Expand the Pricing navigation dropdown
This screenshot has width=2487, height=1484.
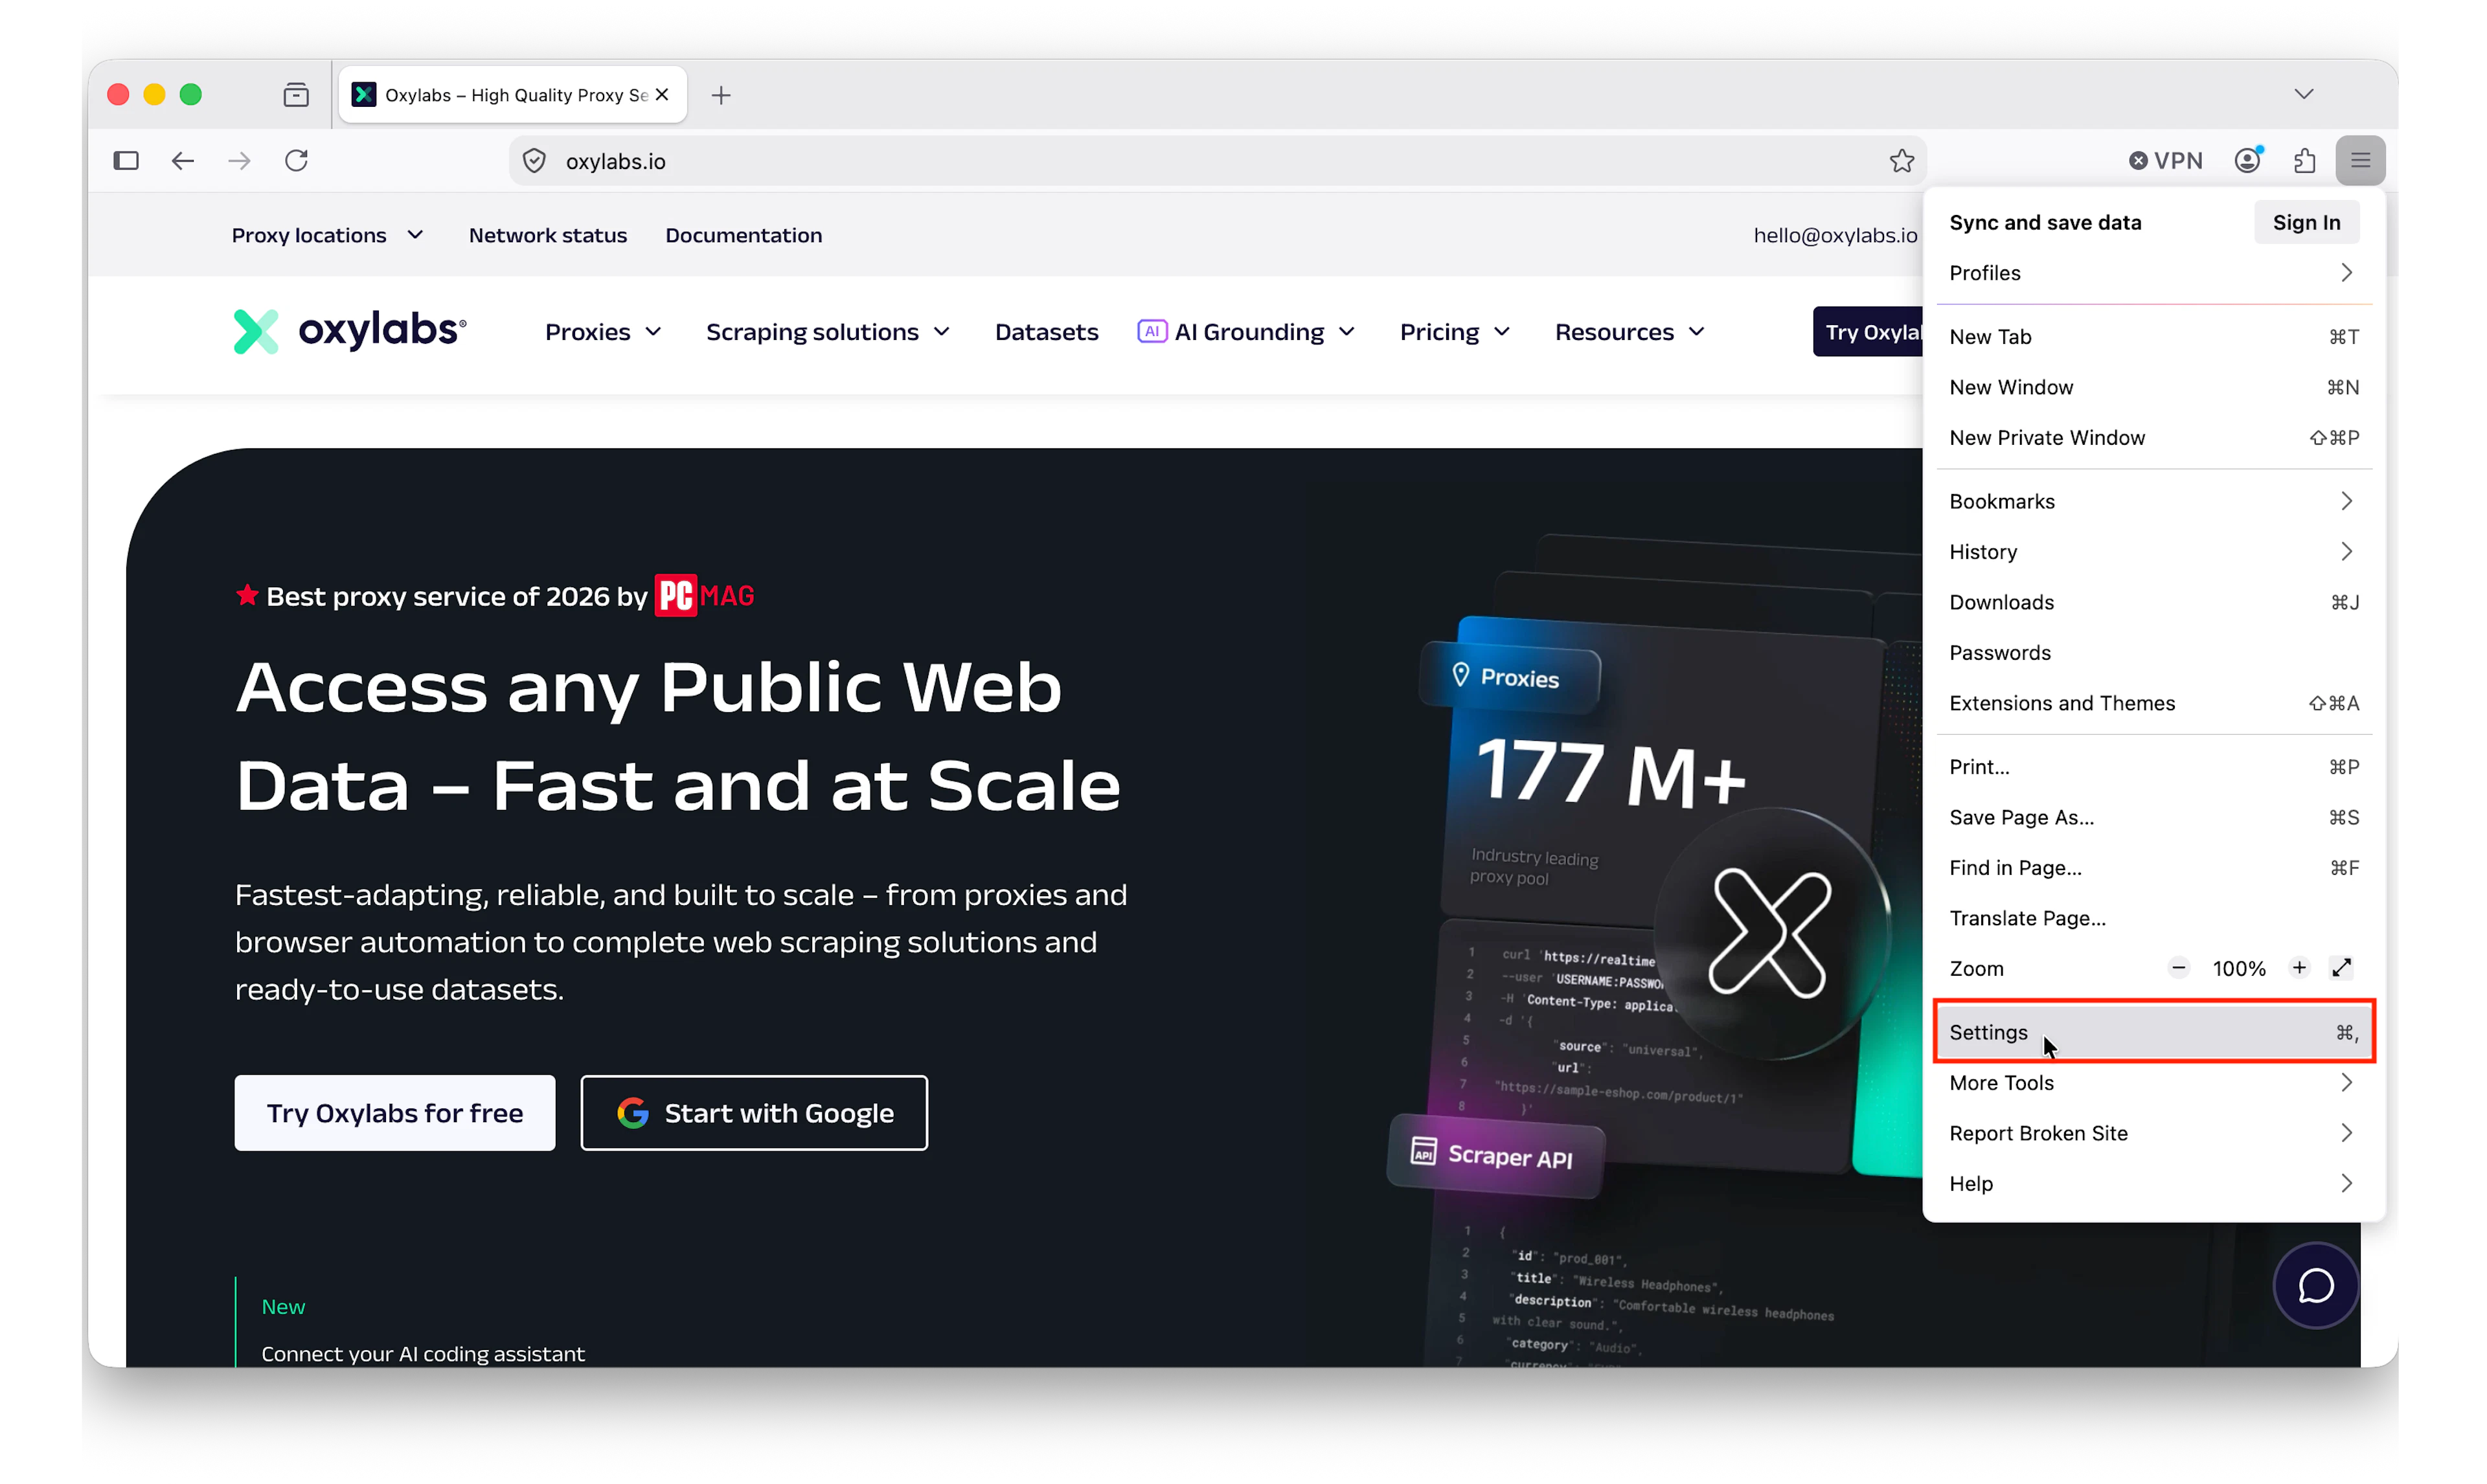point(1454,331)
